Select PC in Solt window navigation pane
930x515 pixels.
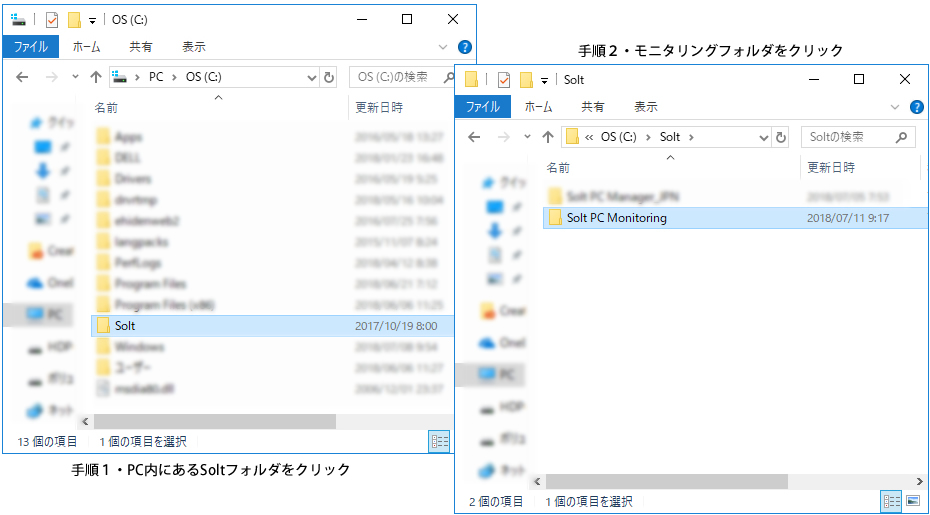click(498, 374)
